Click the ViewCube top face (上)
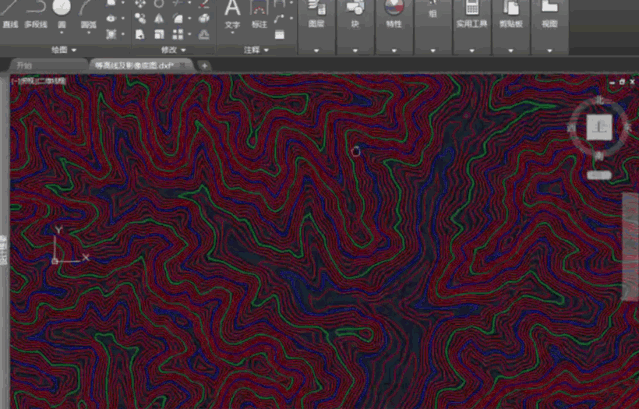Image resolution: width=639 pixels, height=409 pixels. (599, 127)
